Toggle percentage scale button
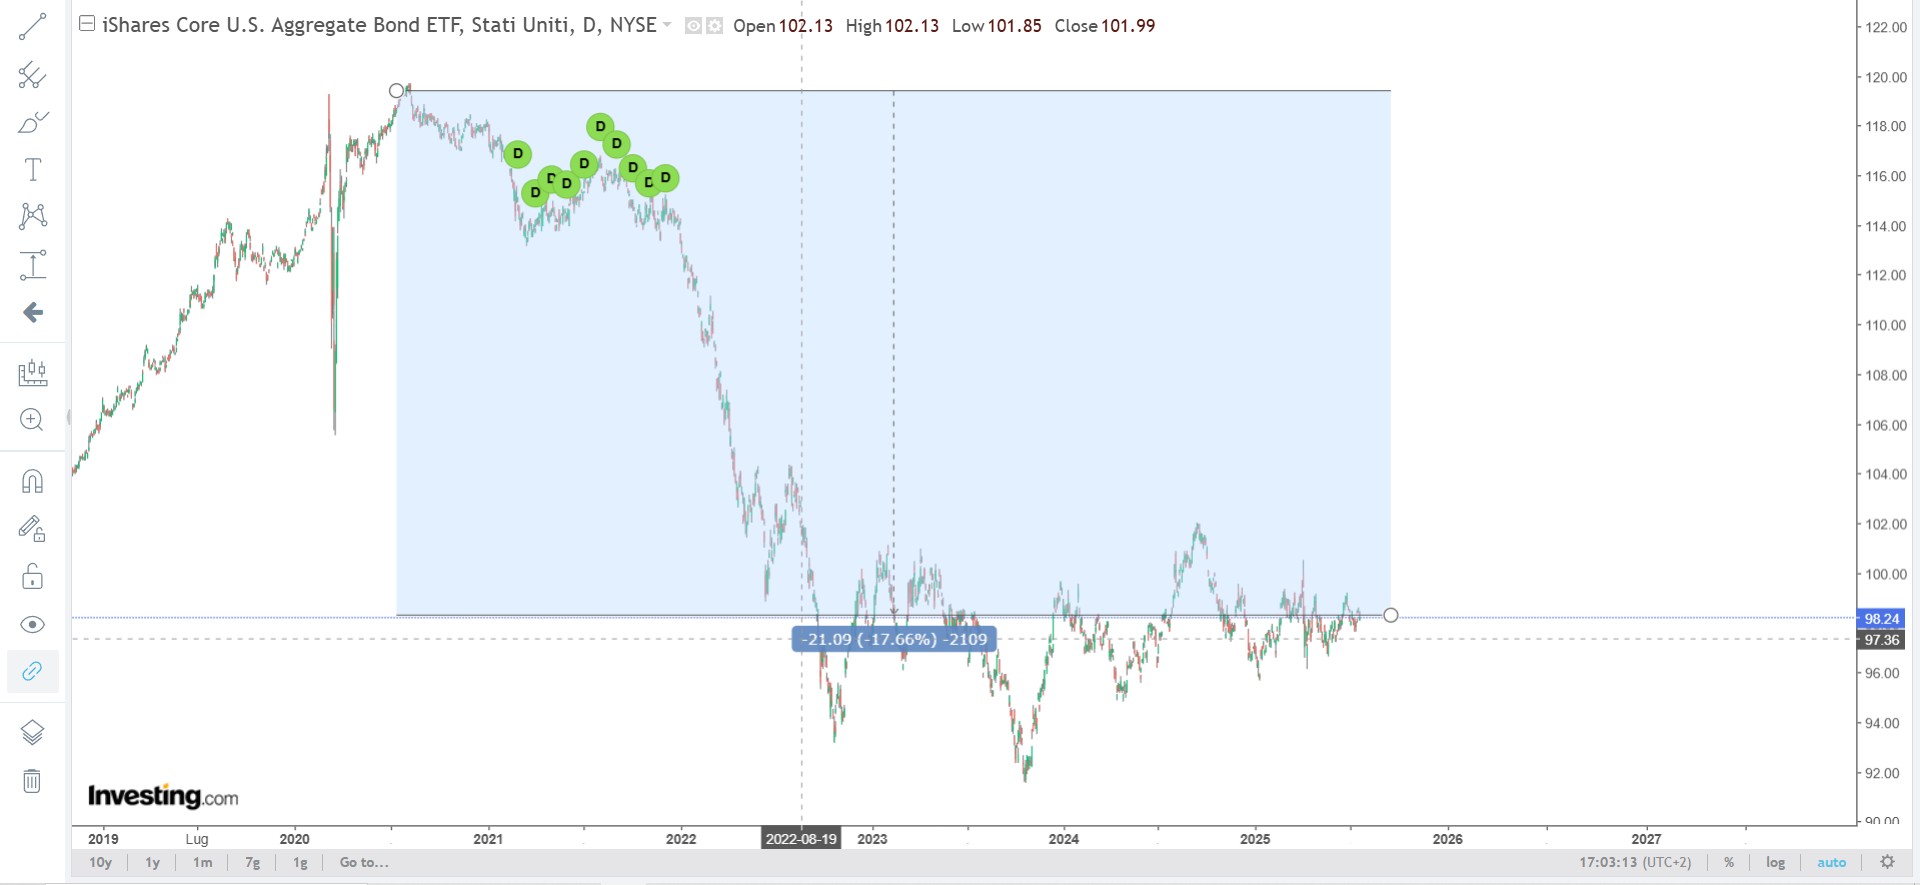1920x885 pixels. [x=1729, y=862]
